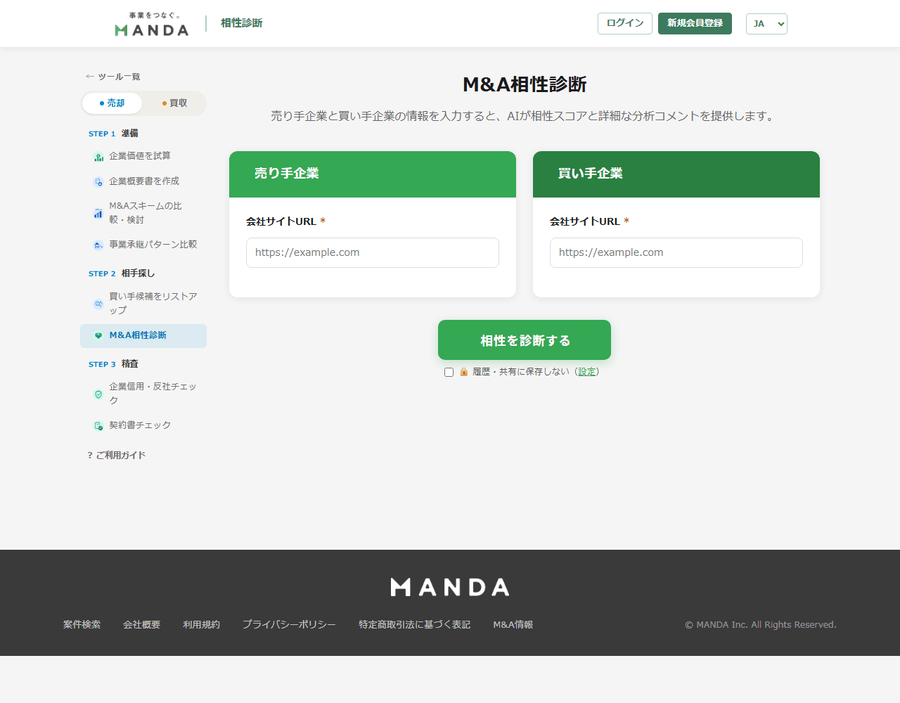The image size is (900, 703).
Task: Focus the 買い手企業 会社サイトURL field
Action: click(676, 253)
